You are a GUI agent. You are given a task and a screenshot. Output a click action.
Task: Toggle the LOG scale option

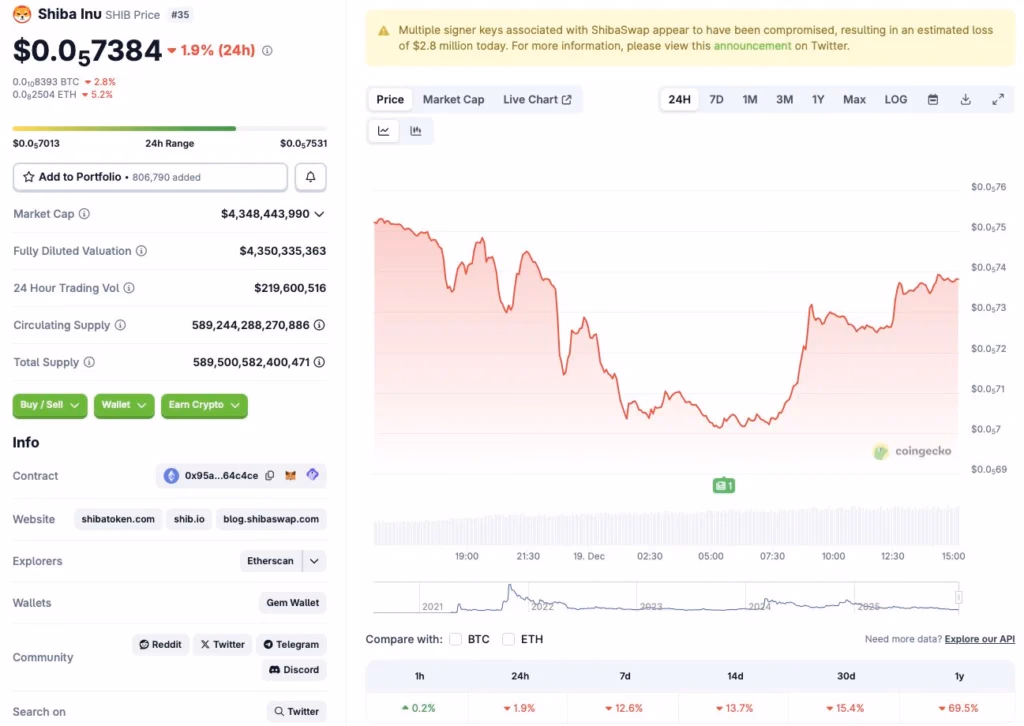[x=896, y=100]
